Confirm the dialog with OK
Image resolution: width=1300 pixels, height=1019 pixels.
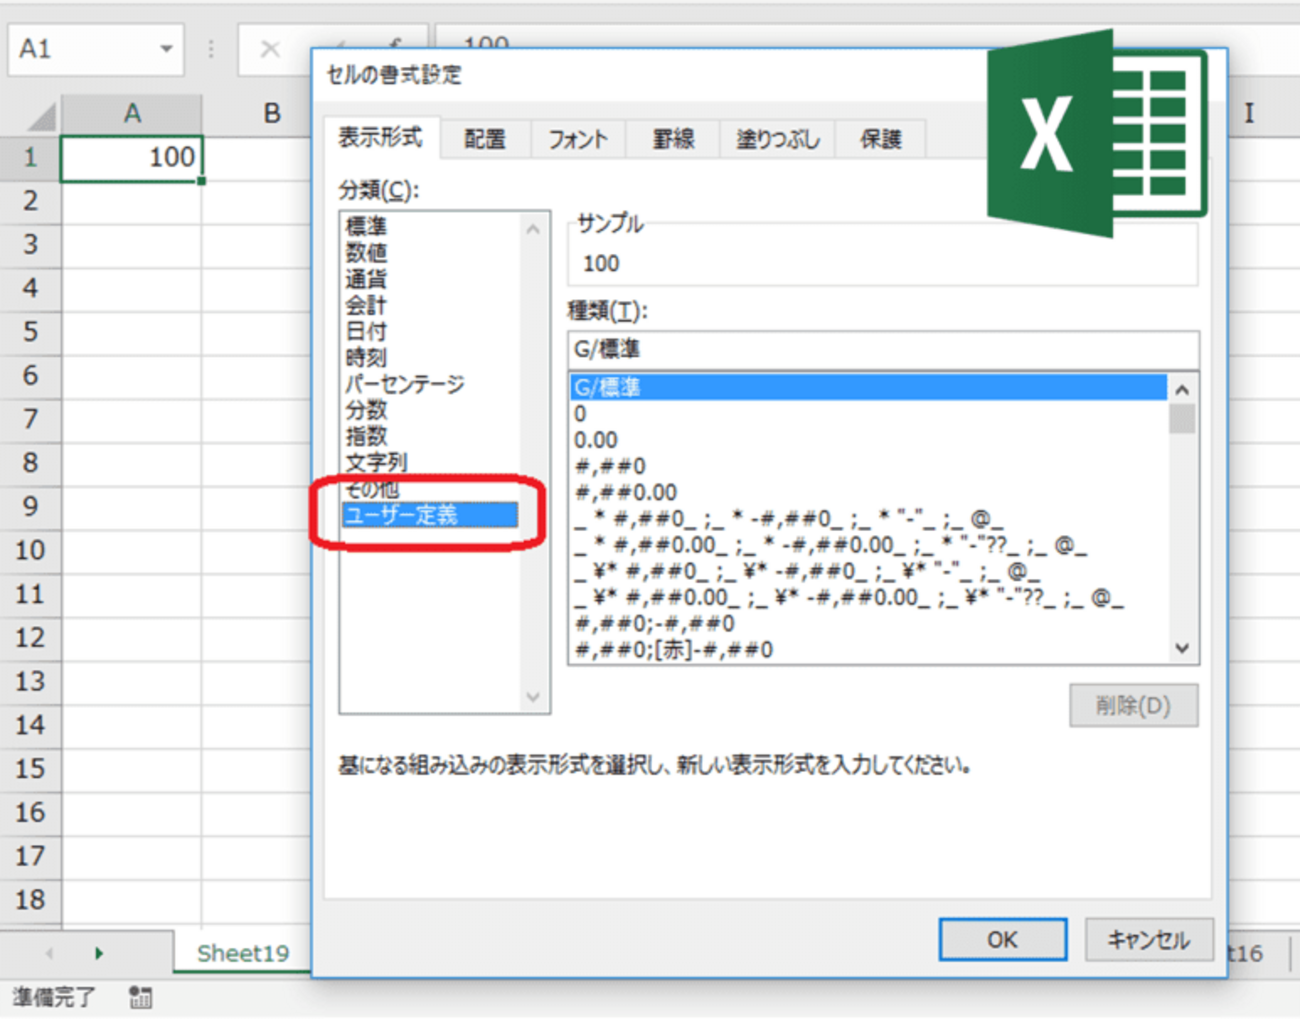tap(1002, 940)
